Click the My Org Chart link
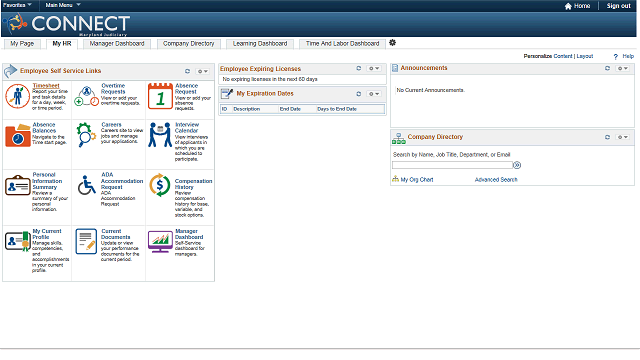 [417, 180]
